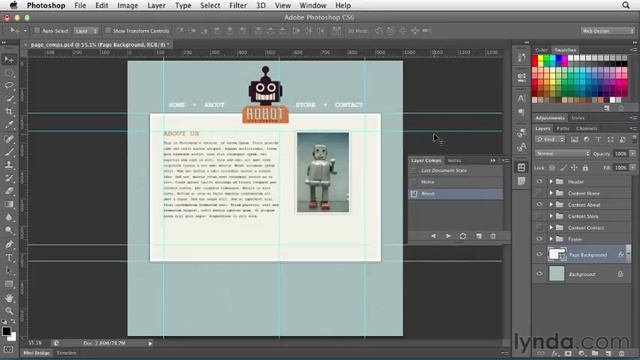Click the Fill percentage field

620,168
